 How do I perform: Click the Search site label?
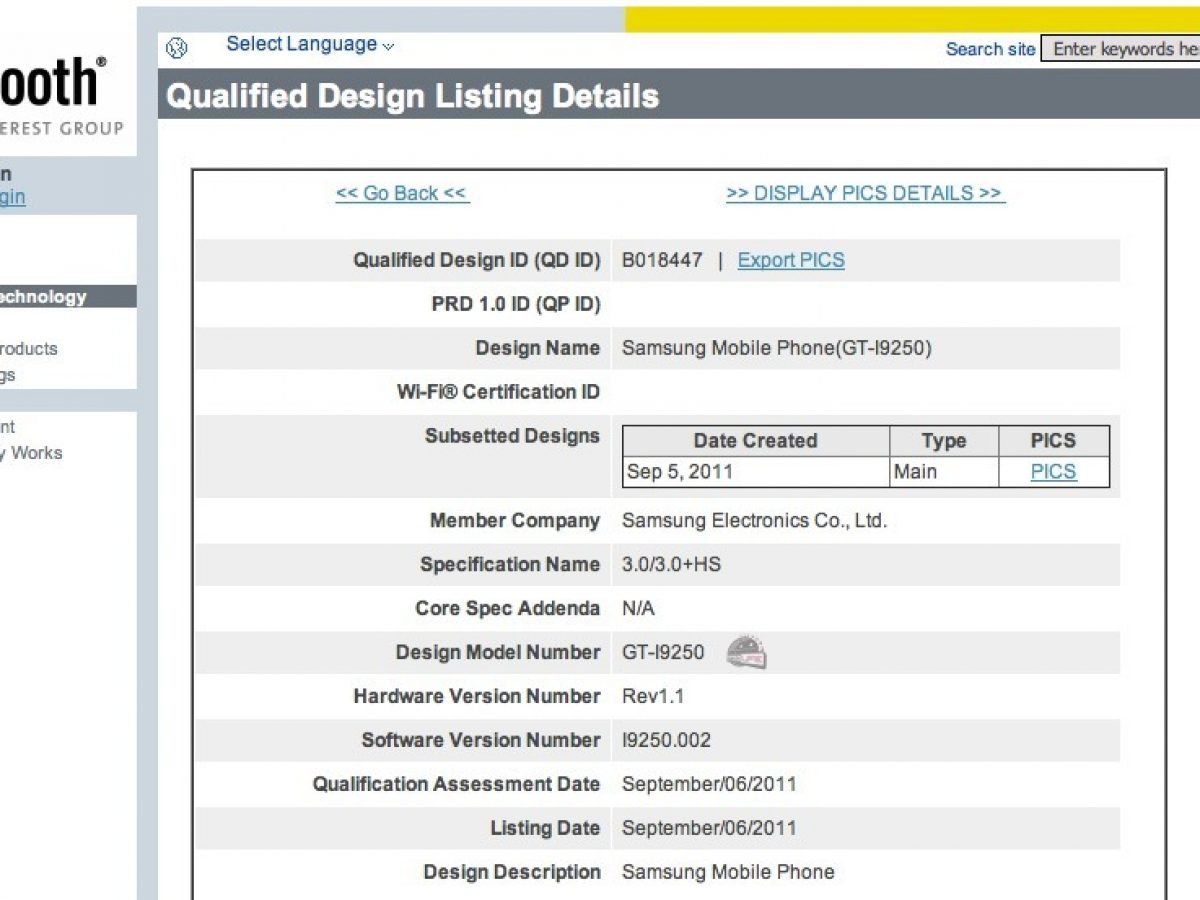click(990, 49)
